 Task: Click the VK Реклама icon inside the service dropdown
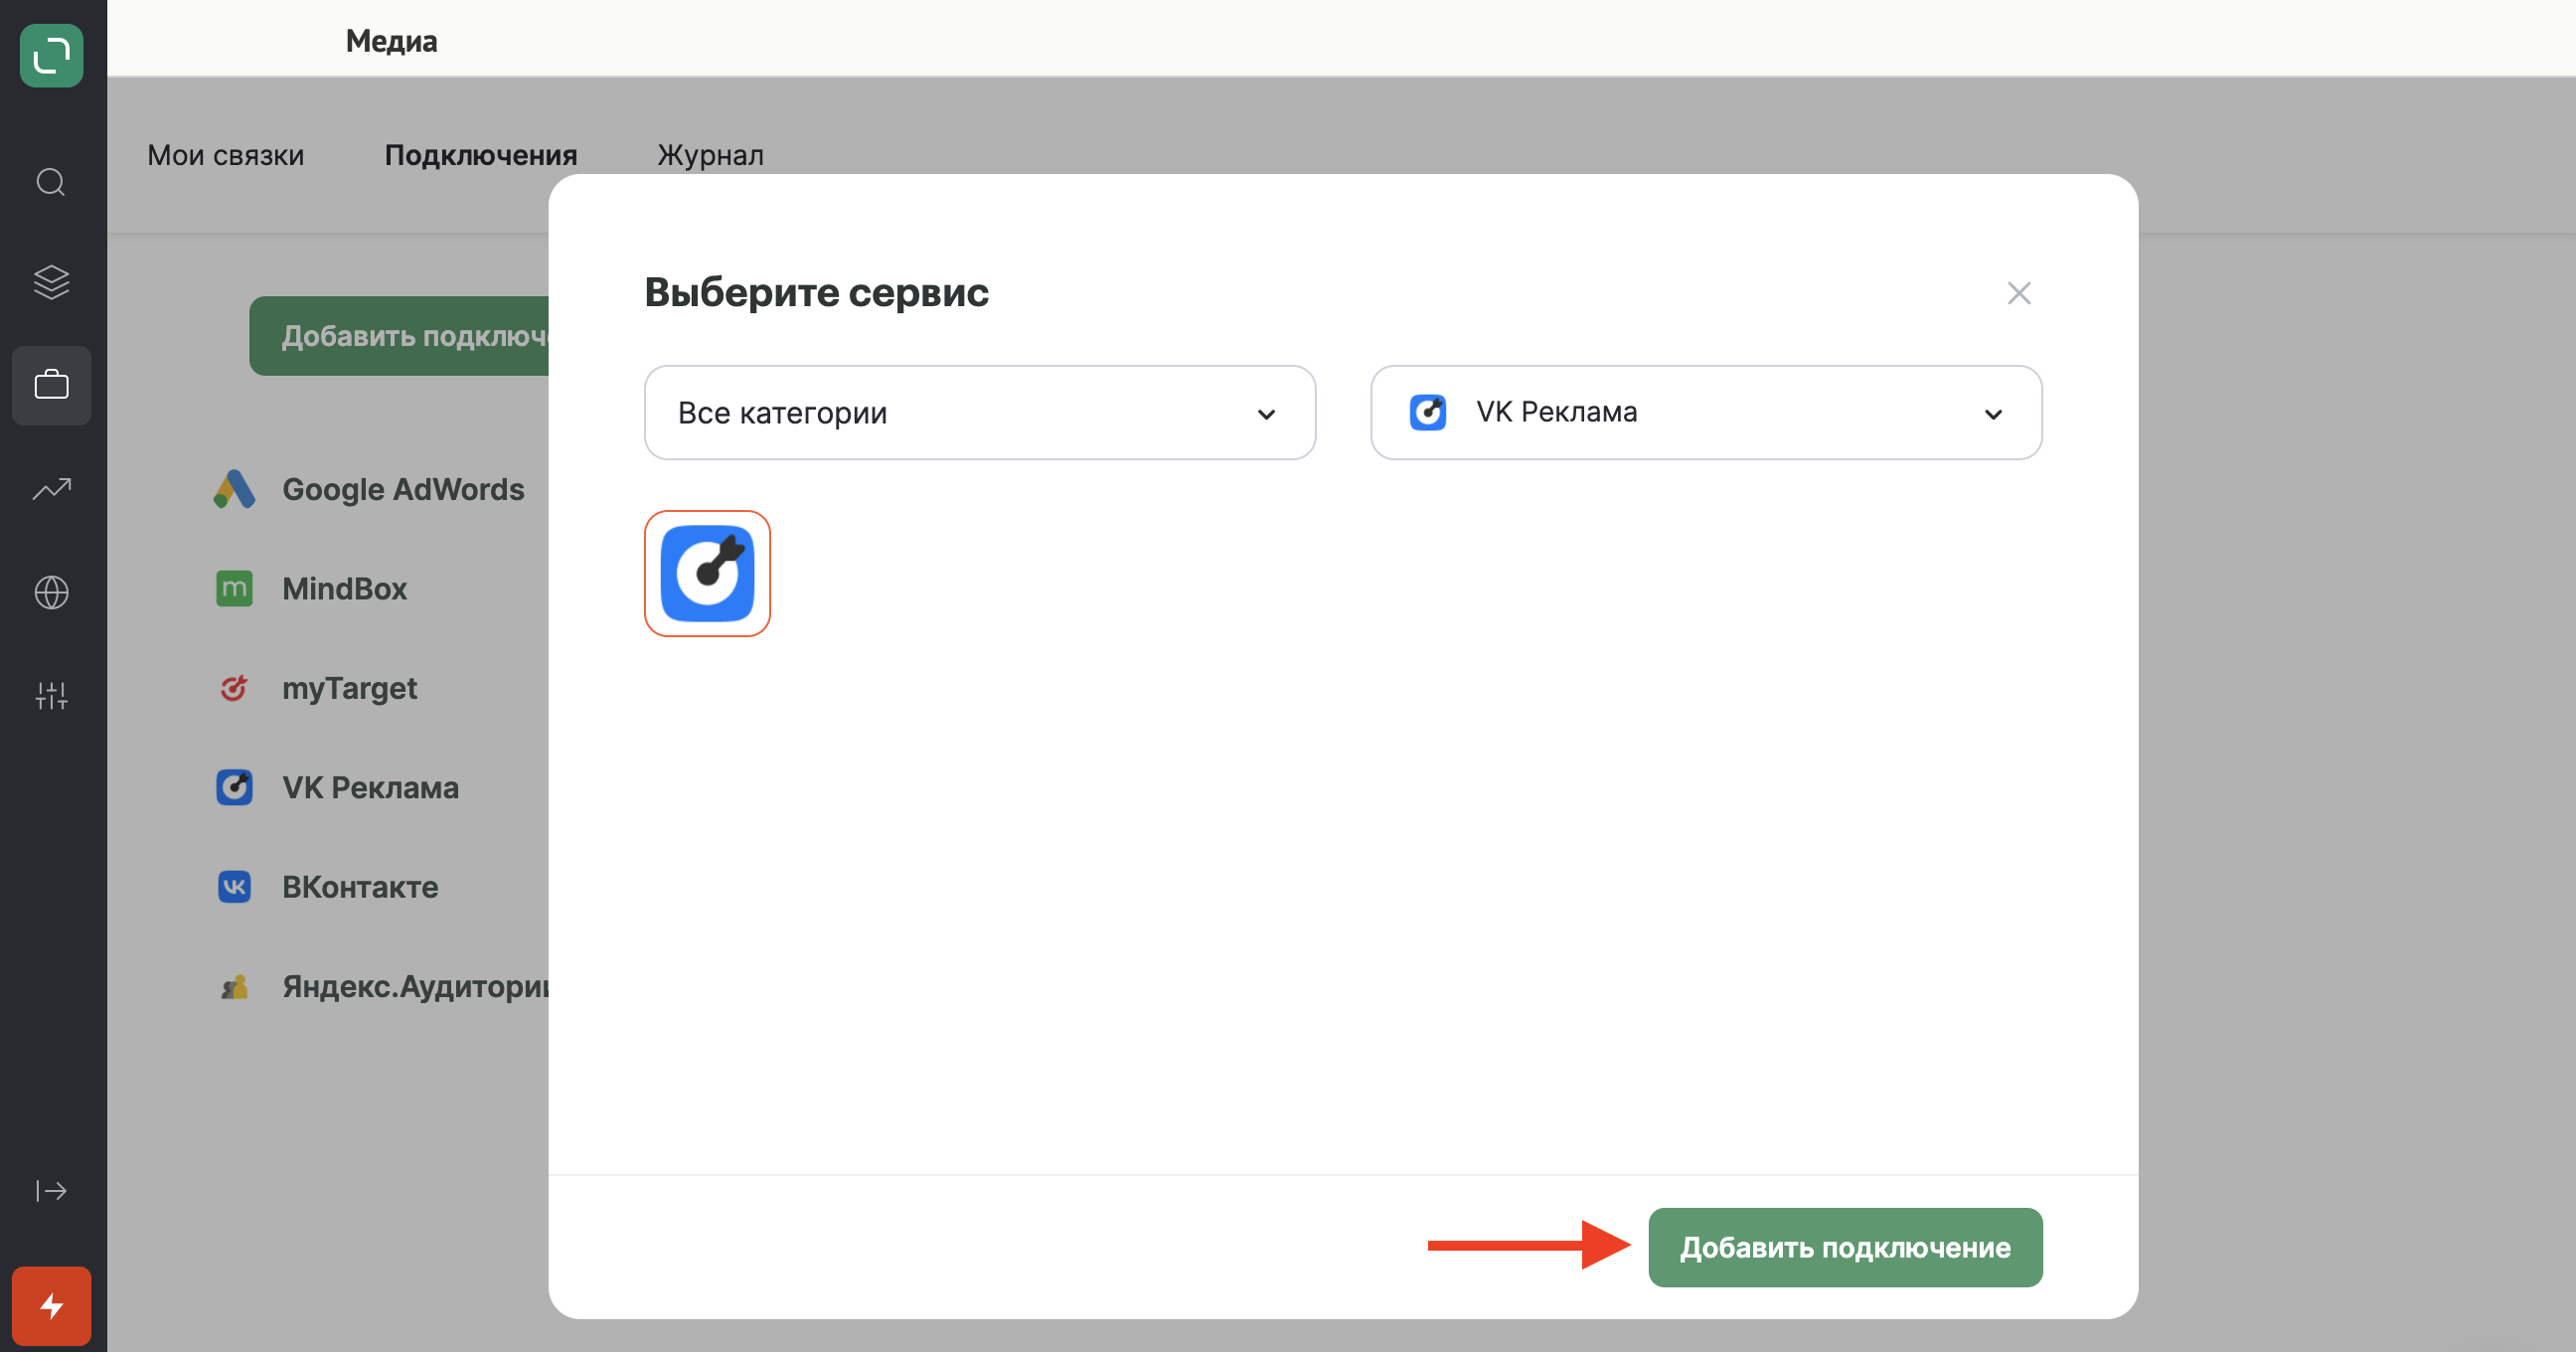[x=1428, y=412]
